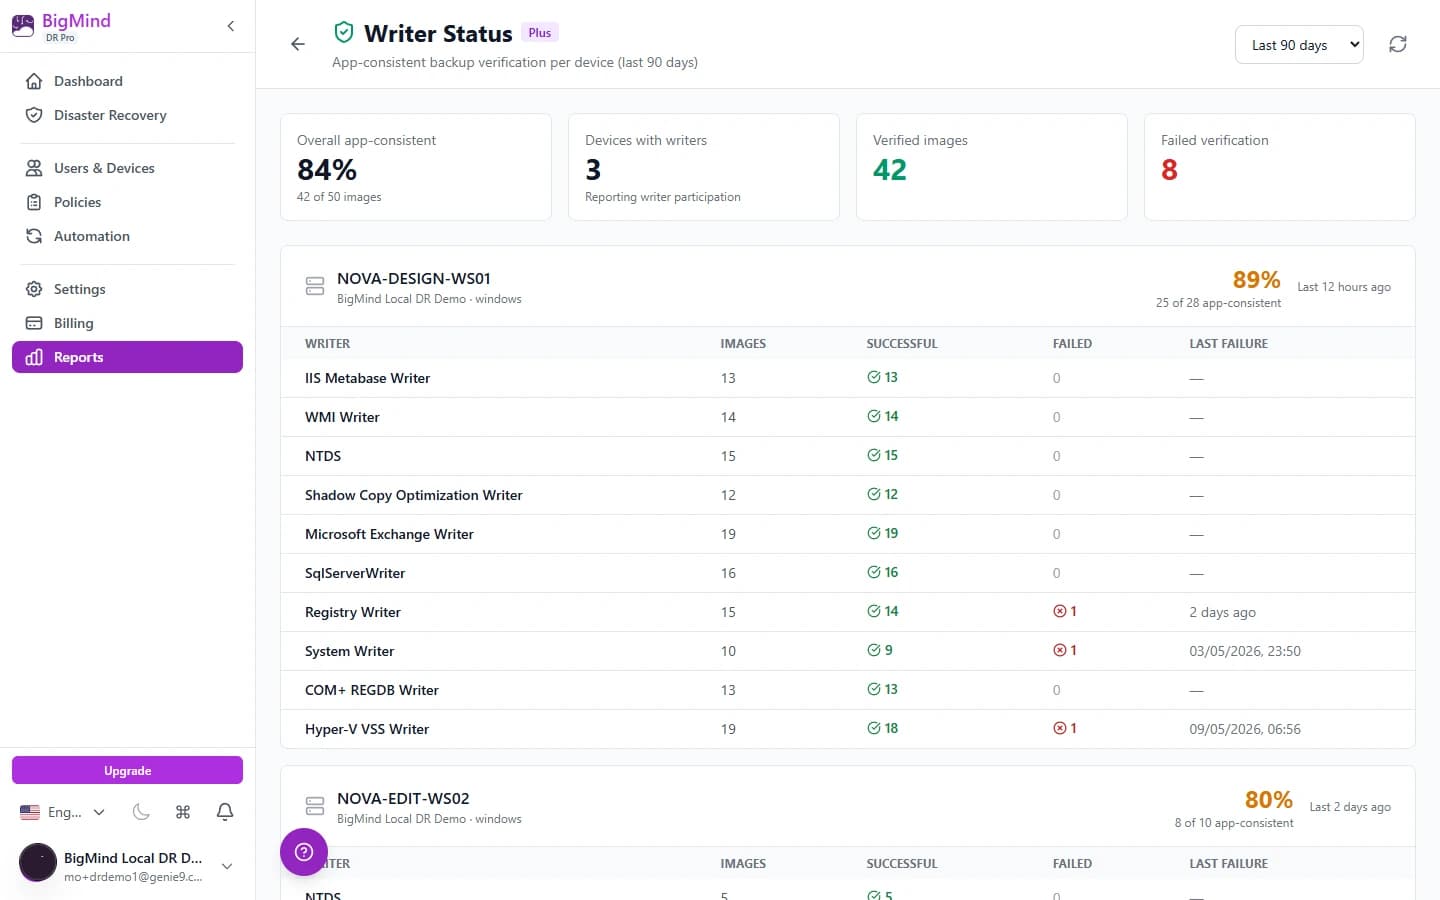This screenshot has width=1440, height=900.
Task: Click the '09/05/2026, 06:56' failure timestamp
Action: [1245, 729]
